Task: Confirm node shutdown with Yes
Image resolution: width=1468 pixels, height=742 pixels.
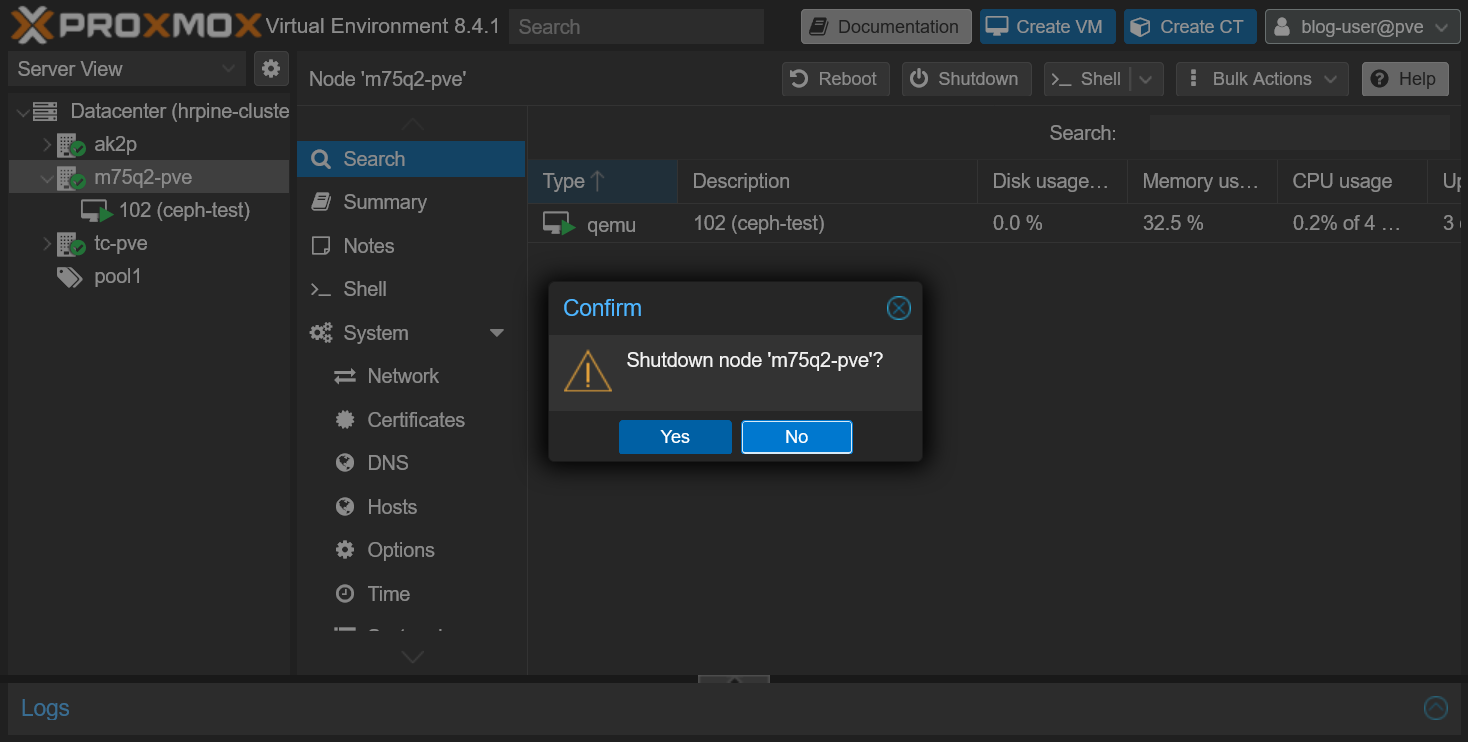Action: (675, 437)
